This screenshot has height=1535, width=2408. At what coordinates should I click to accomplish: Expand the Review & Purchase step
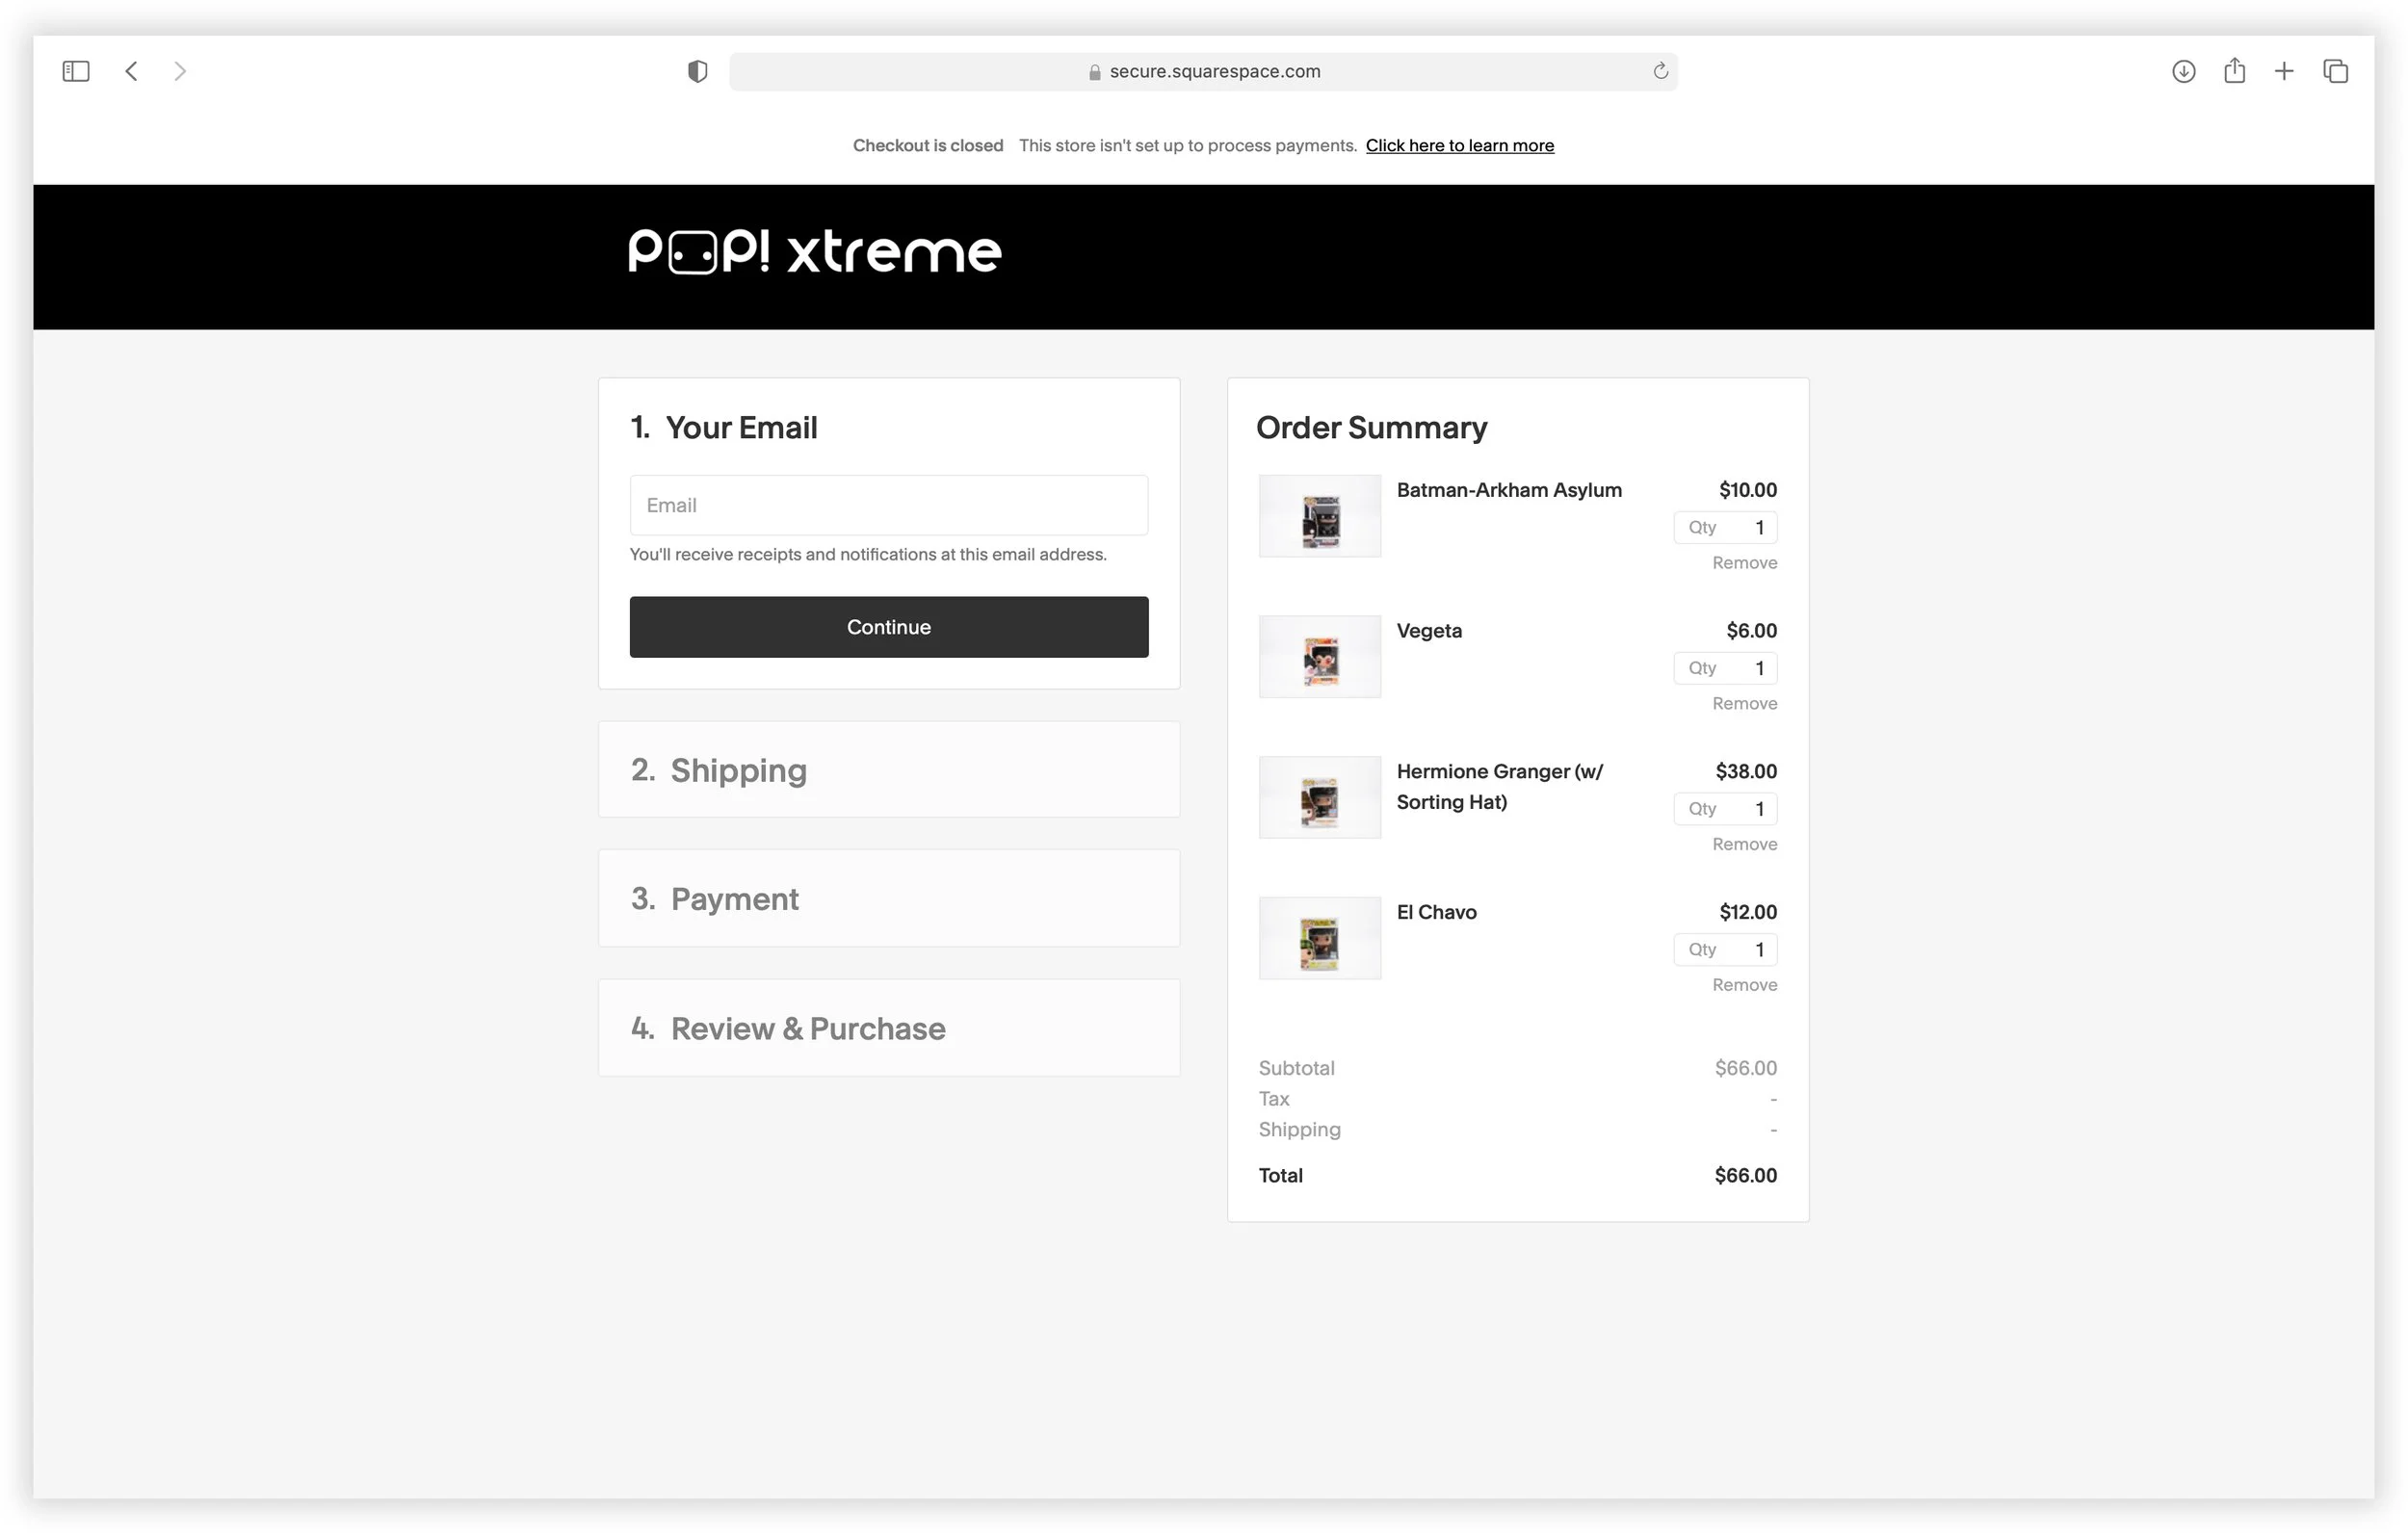(889, 1028)
